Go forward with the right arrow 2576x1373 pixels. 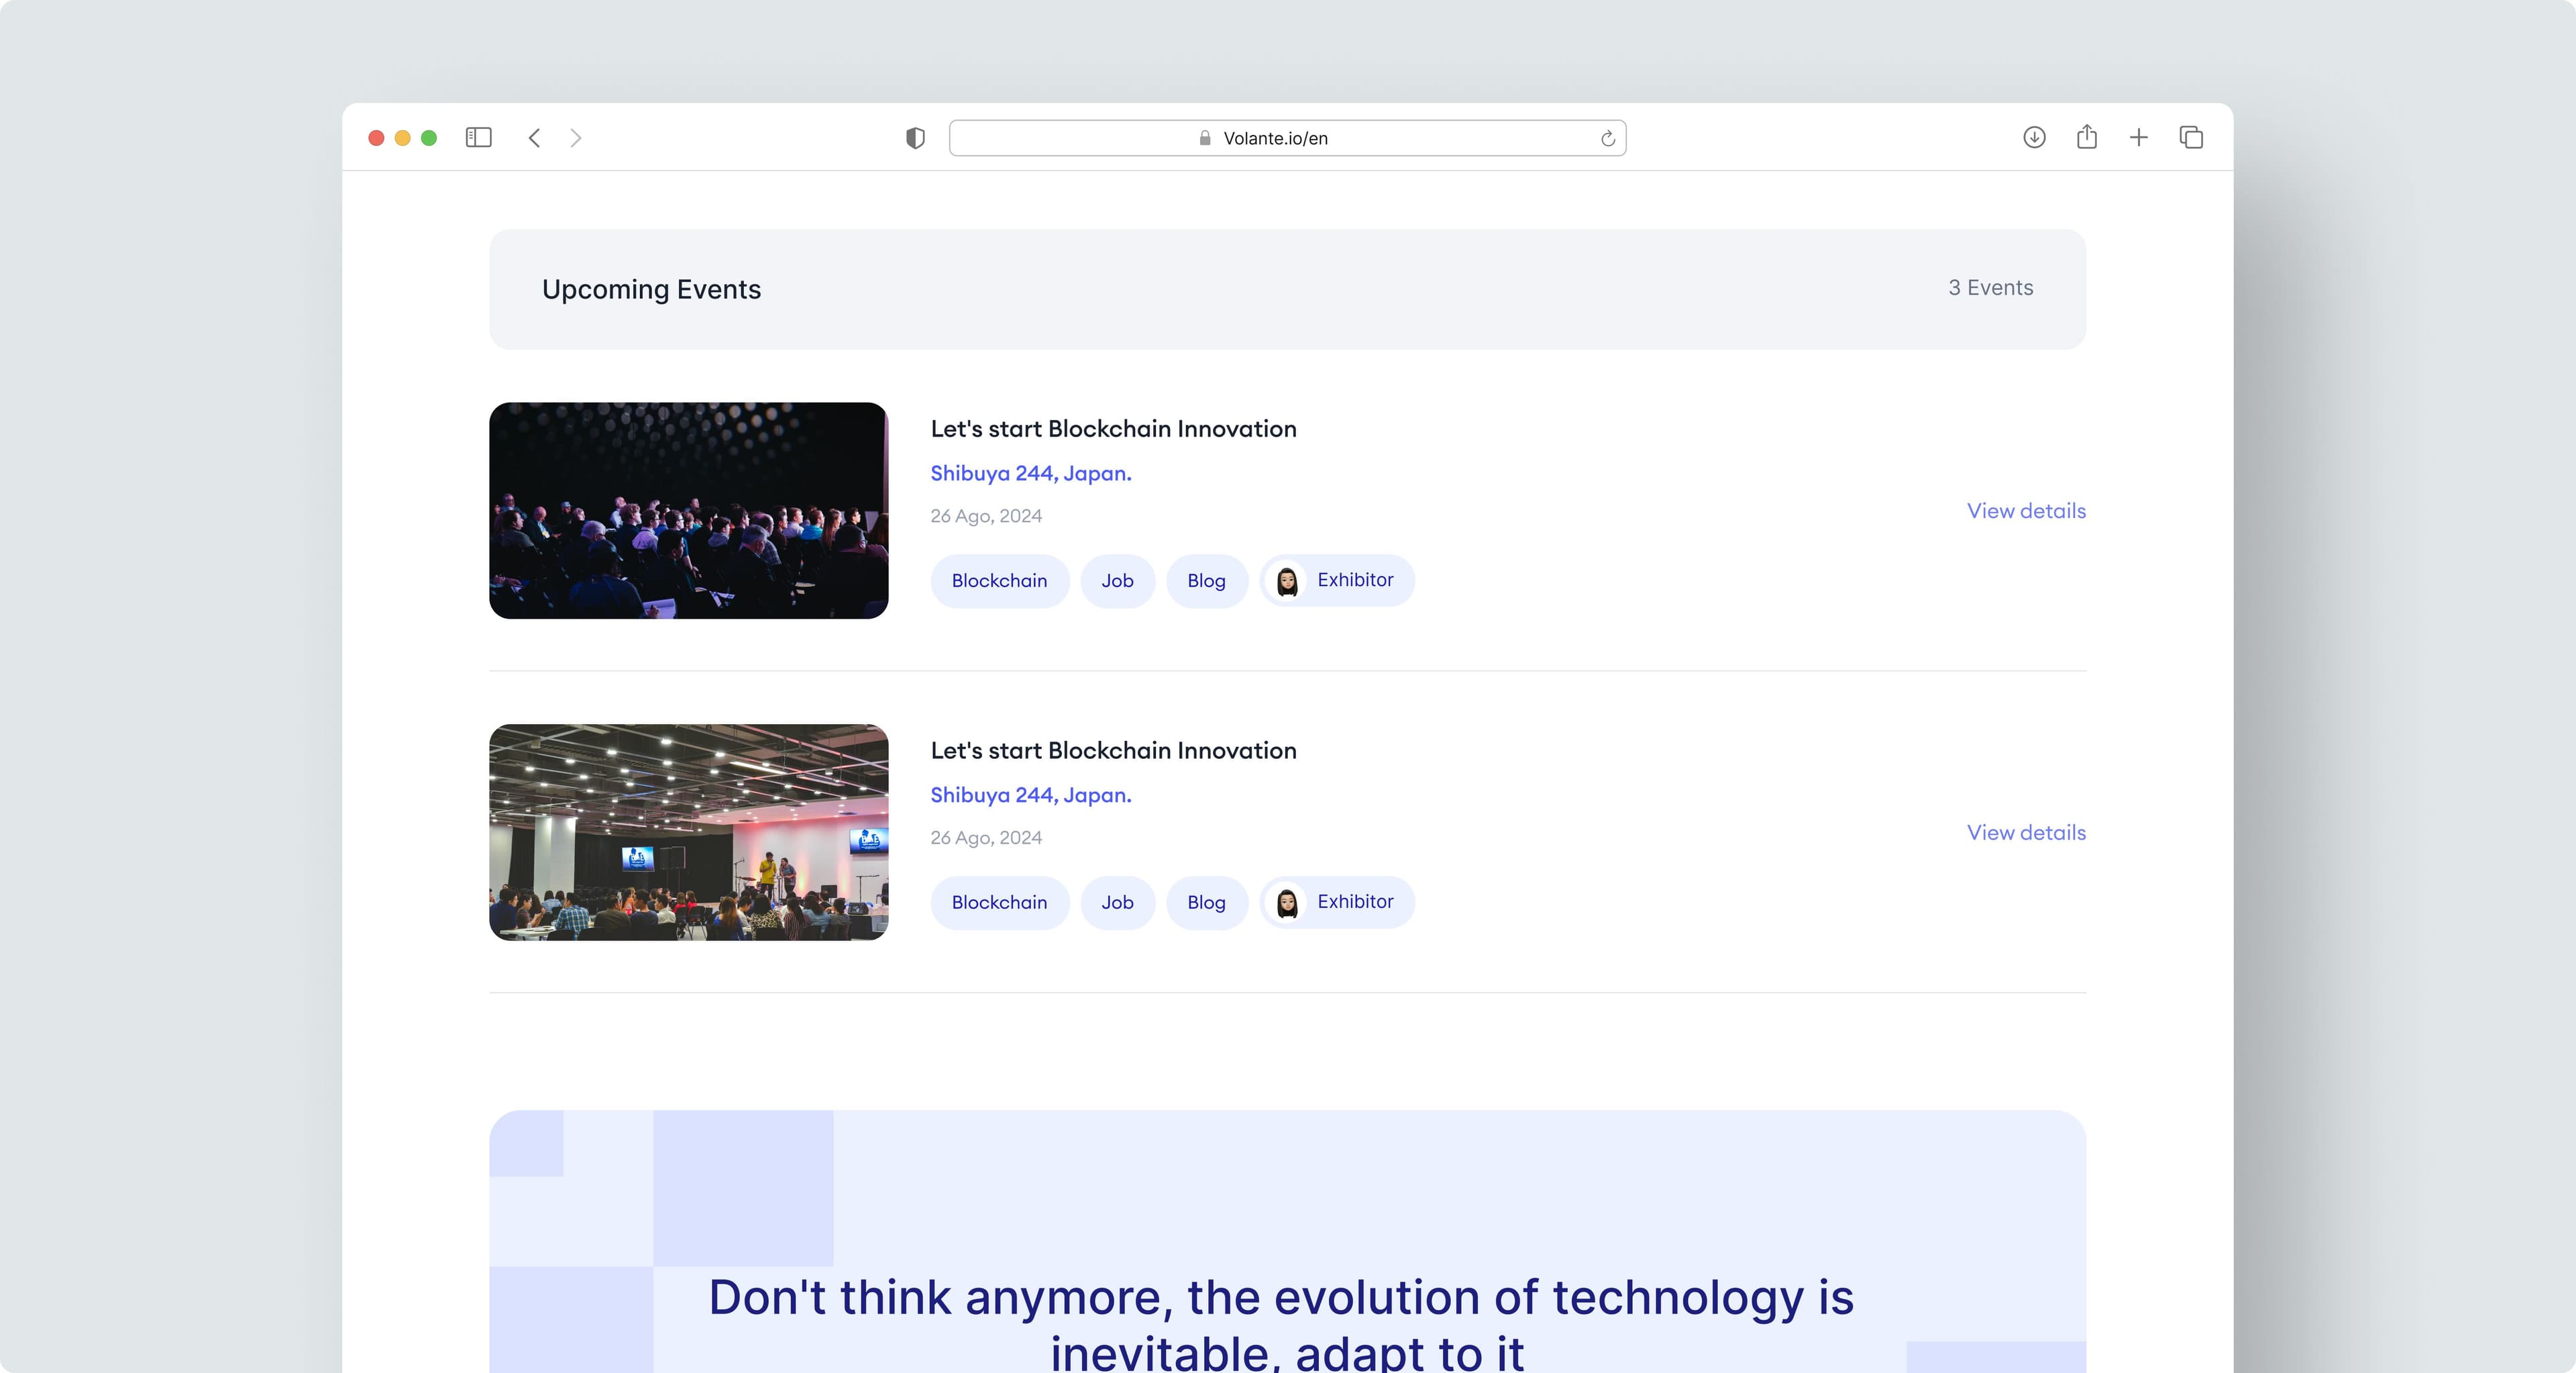(576, 138)
